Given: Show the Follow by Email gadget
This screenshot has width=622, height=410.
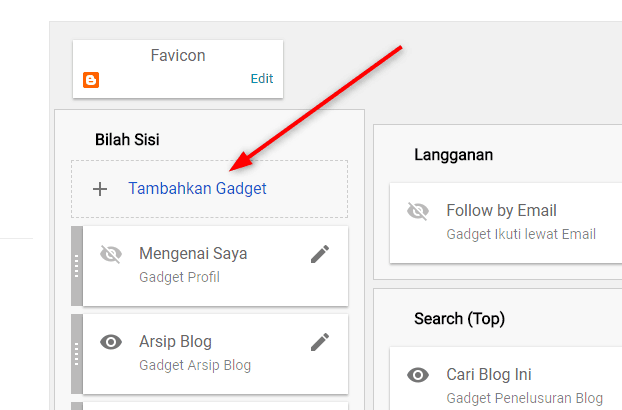Looking at the screenshot, I should pos(418,211).
